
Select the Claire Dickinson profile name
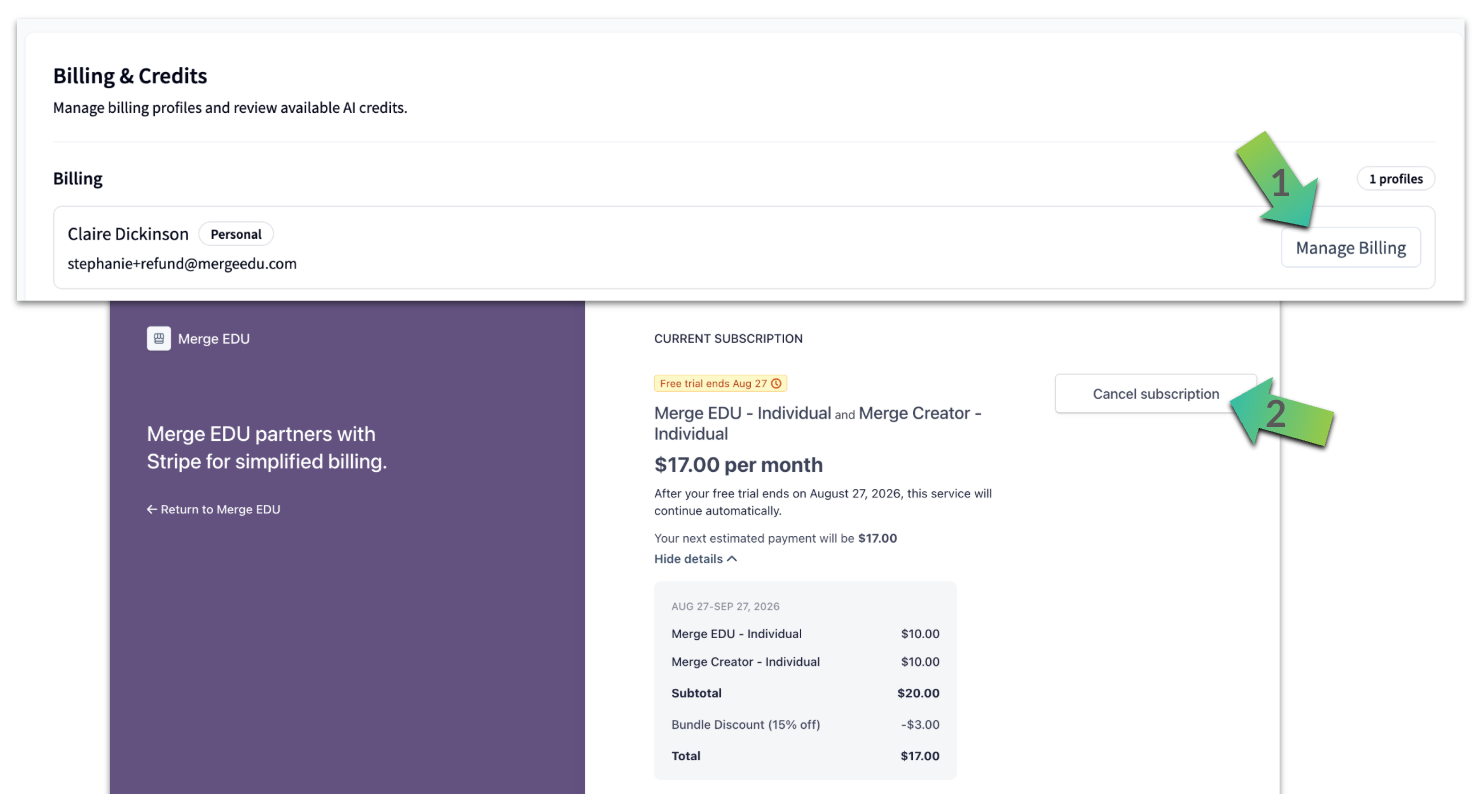click(128, 234)
